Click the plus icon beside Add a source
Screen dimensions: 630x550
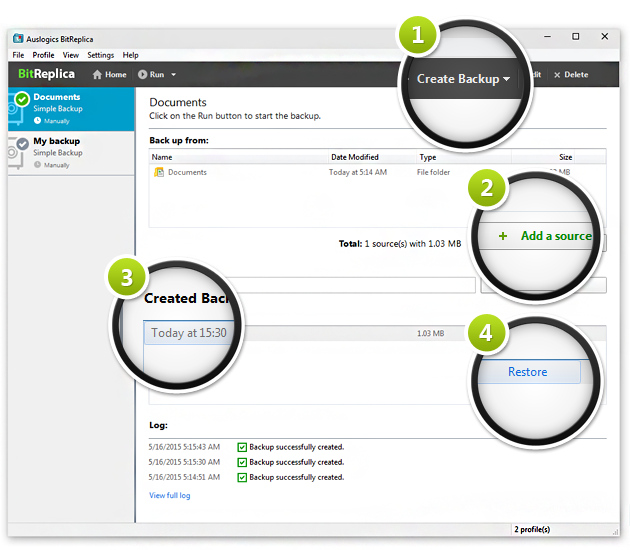(503, 236)
